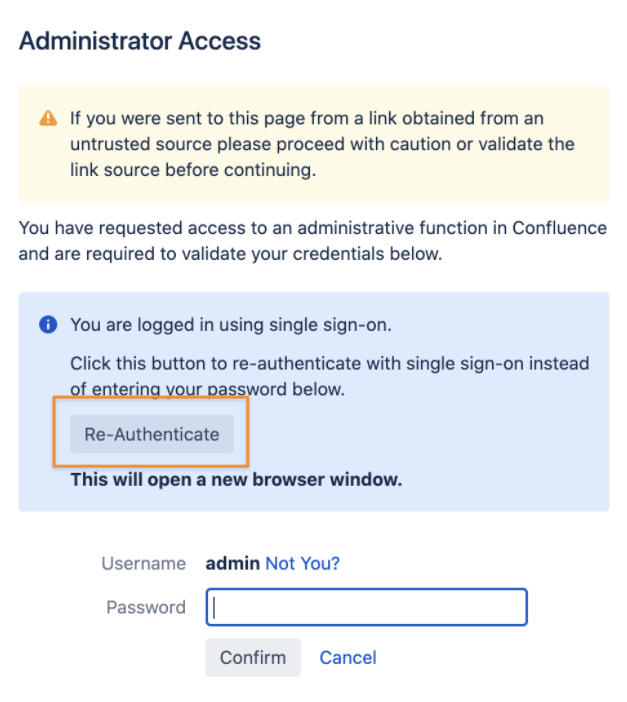Screen dimensions: 627x702
Task: Click the 'This will open a new browser window' note
Action: (236, 479)
